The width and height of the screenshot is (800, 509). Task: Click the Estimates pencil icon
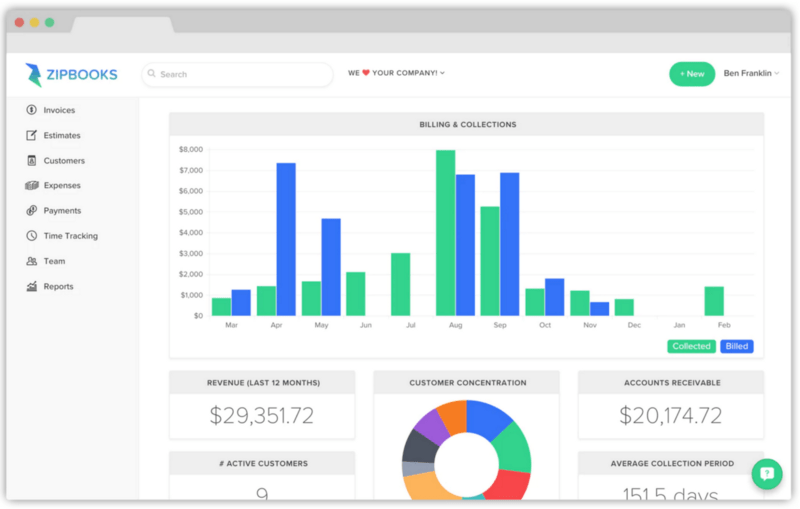point(32,135)
